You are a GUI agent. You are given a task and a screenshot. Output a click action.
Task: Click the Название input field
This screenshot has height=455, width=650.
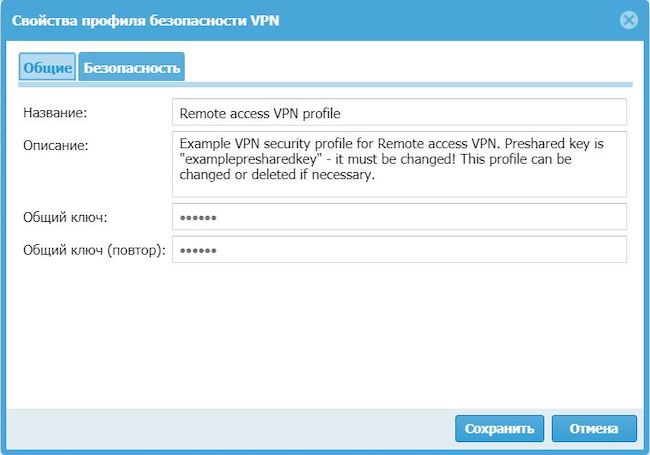click(x=399, y=113)
